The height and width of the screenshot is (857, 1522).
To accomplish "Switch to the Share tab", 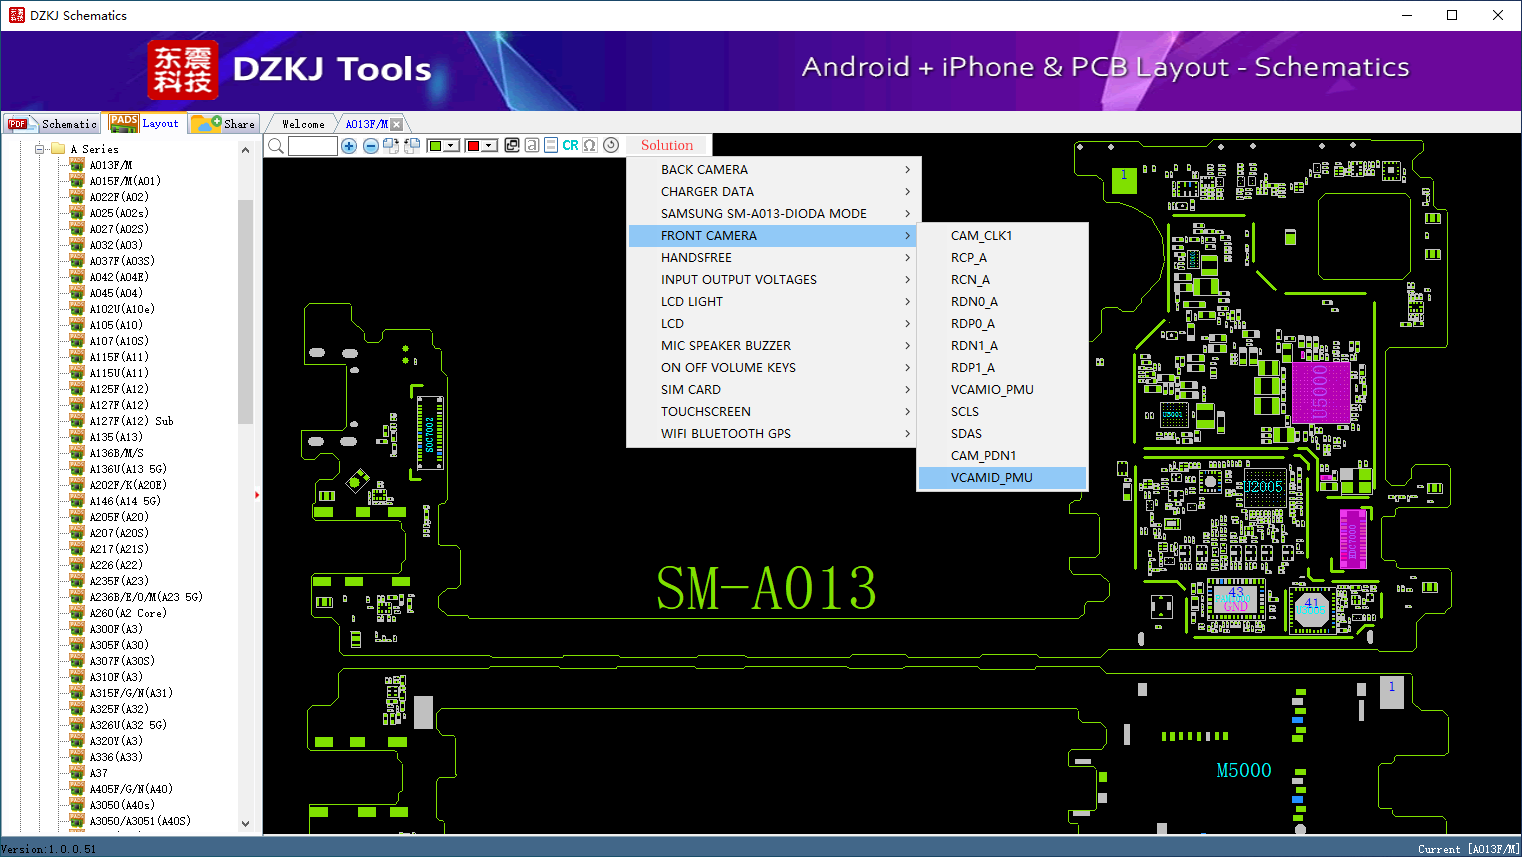I will 224,124.
